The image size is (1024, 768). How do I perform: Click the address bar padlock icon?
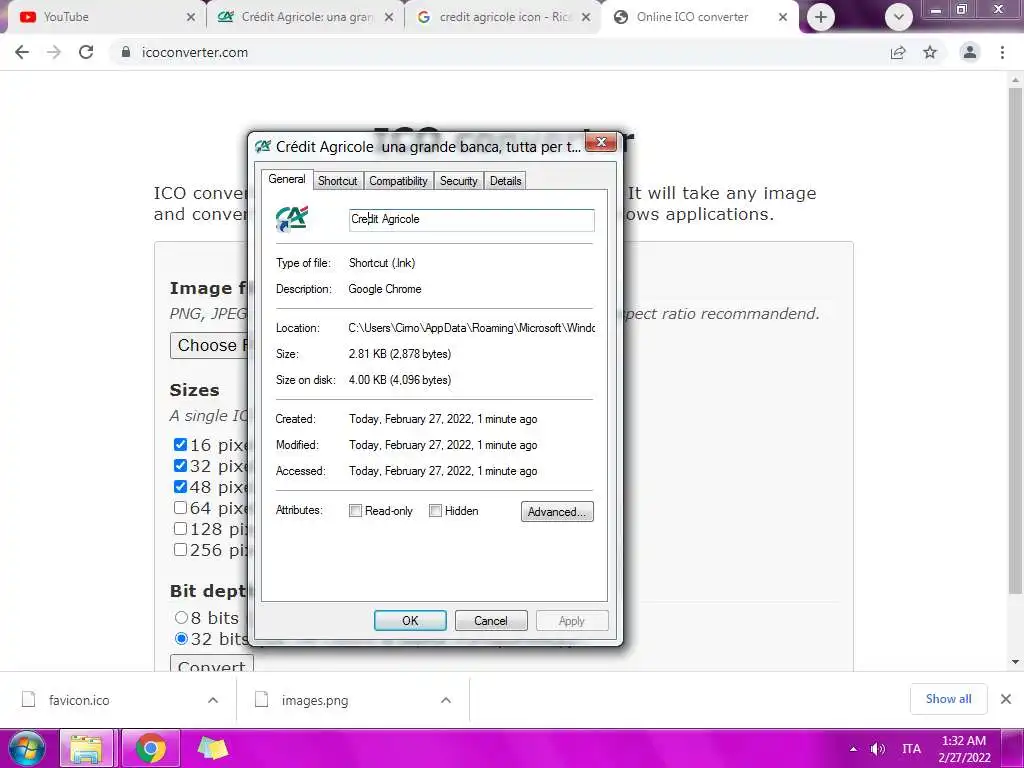125,52
